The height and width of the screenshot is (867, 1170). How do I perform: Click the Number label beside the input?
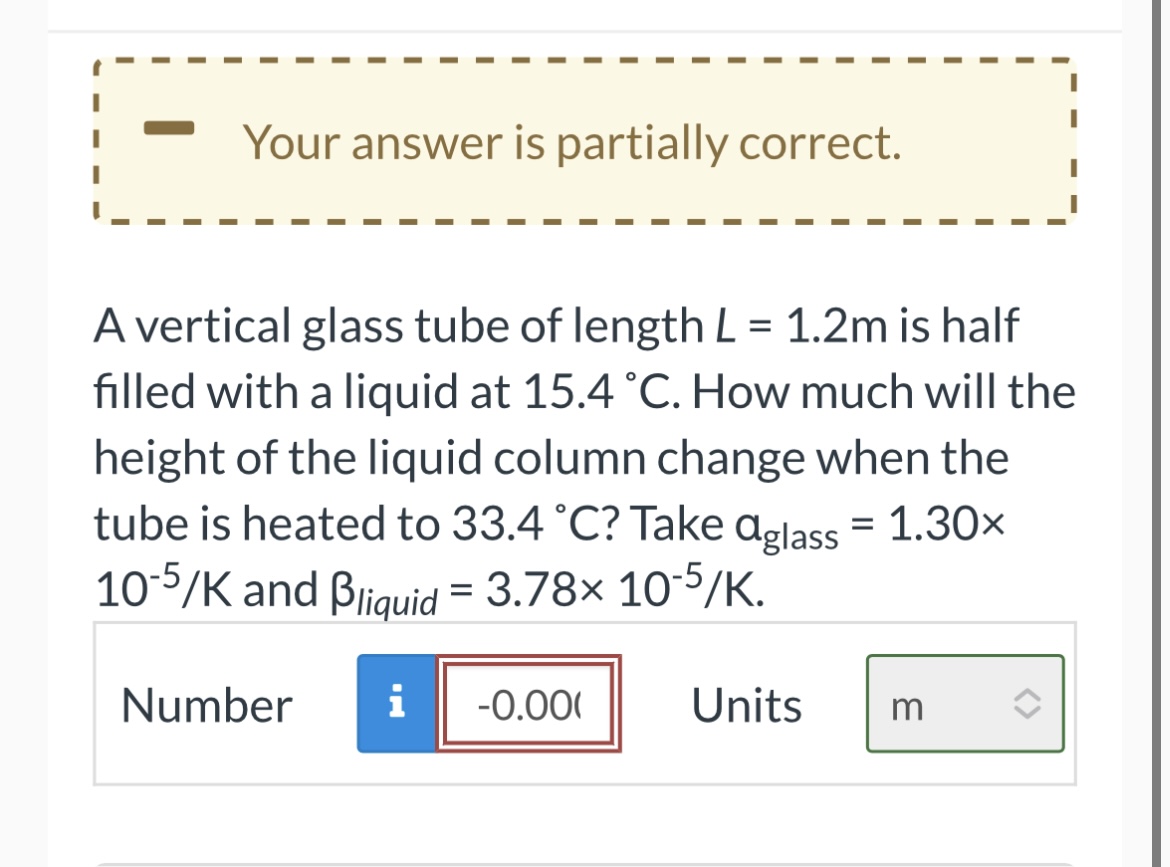pos(206,705)
